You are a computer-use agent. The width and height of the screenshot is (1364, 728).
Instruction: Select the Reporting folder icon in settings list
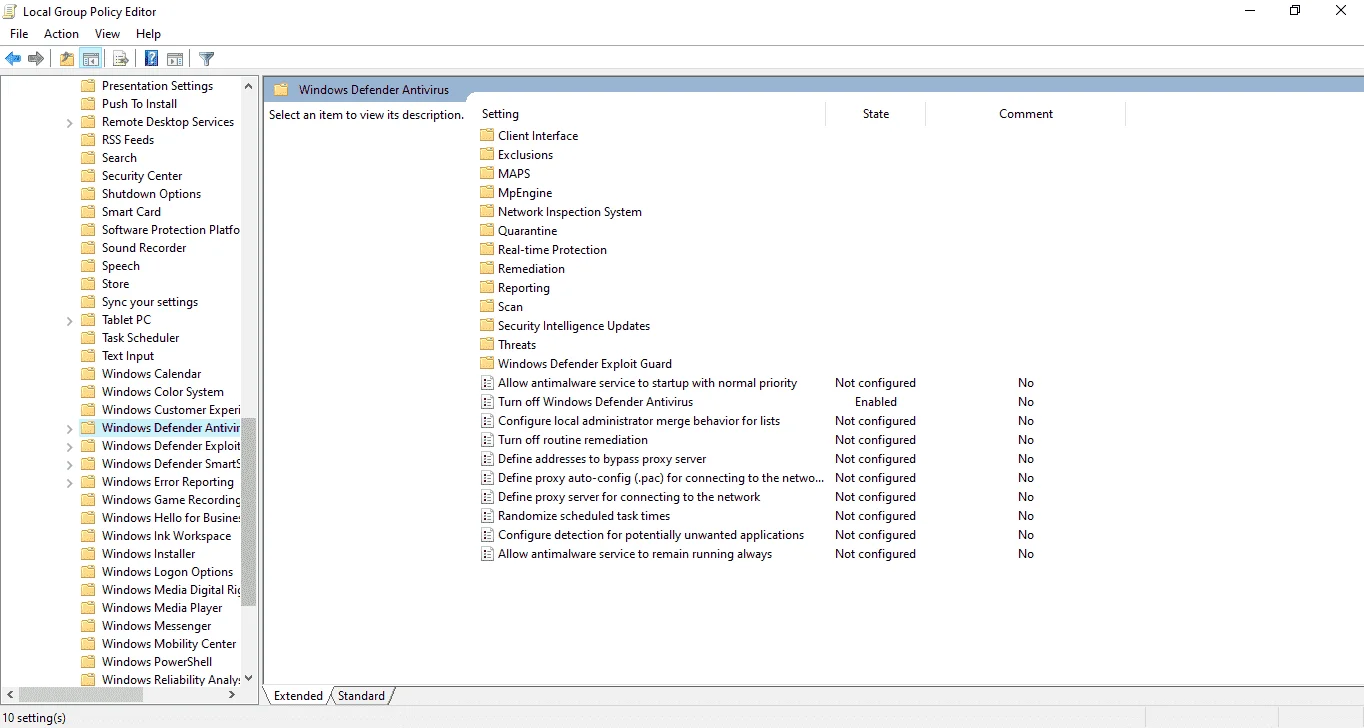pyautogui.click(x=487, y=288)
